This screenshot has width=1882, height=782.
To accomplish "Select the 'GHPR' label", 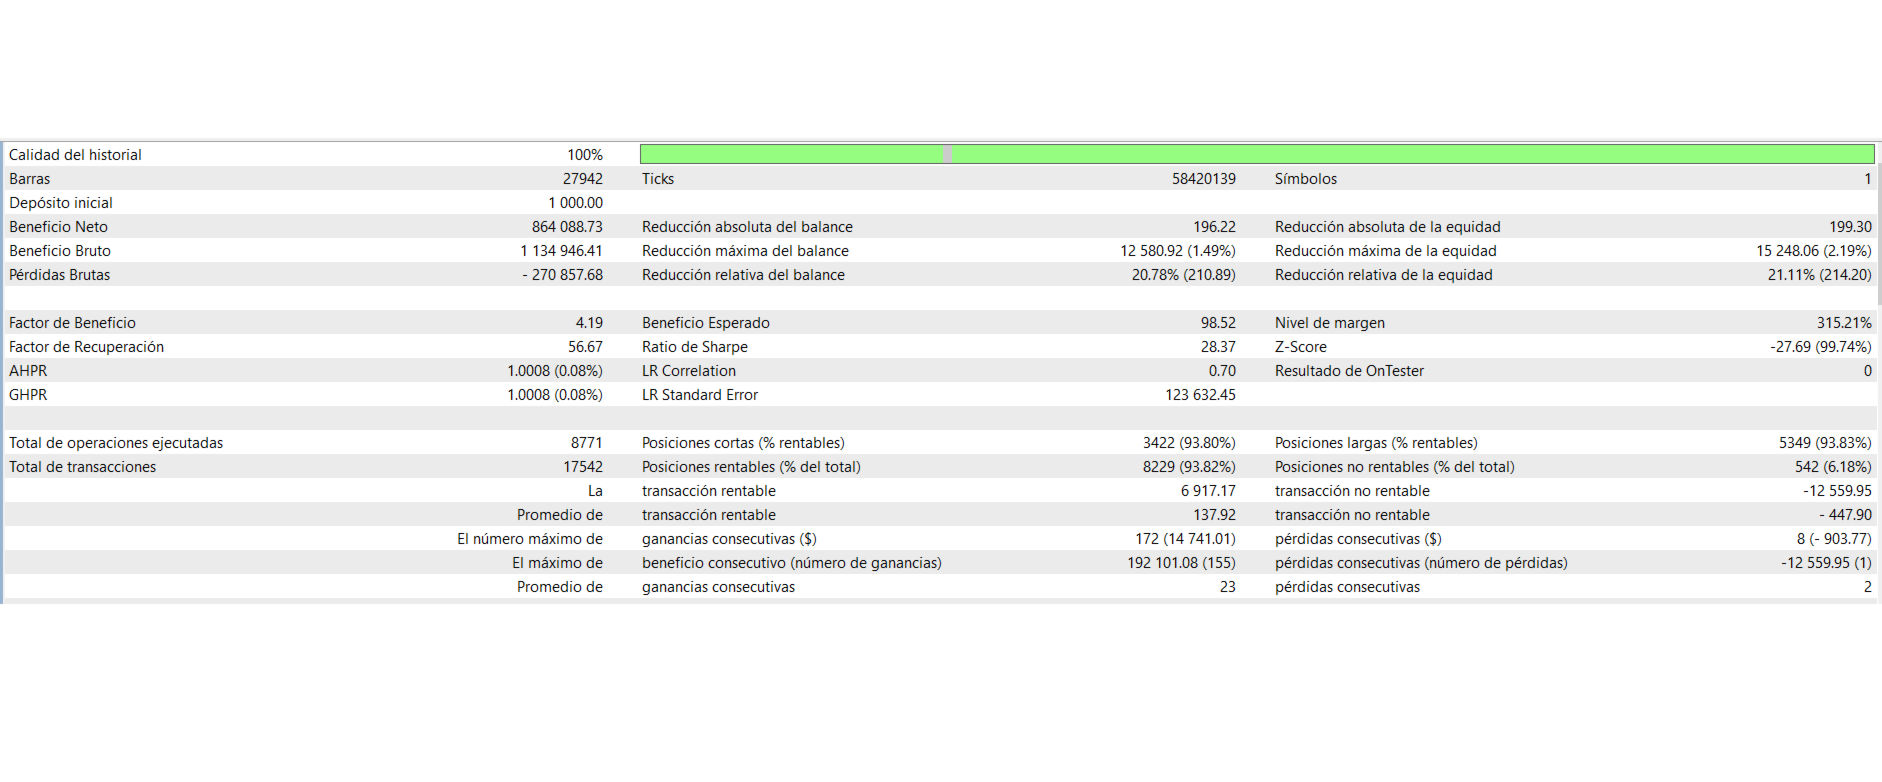I will 28,395.
